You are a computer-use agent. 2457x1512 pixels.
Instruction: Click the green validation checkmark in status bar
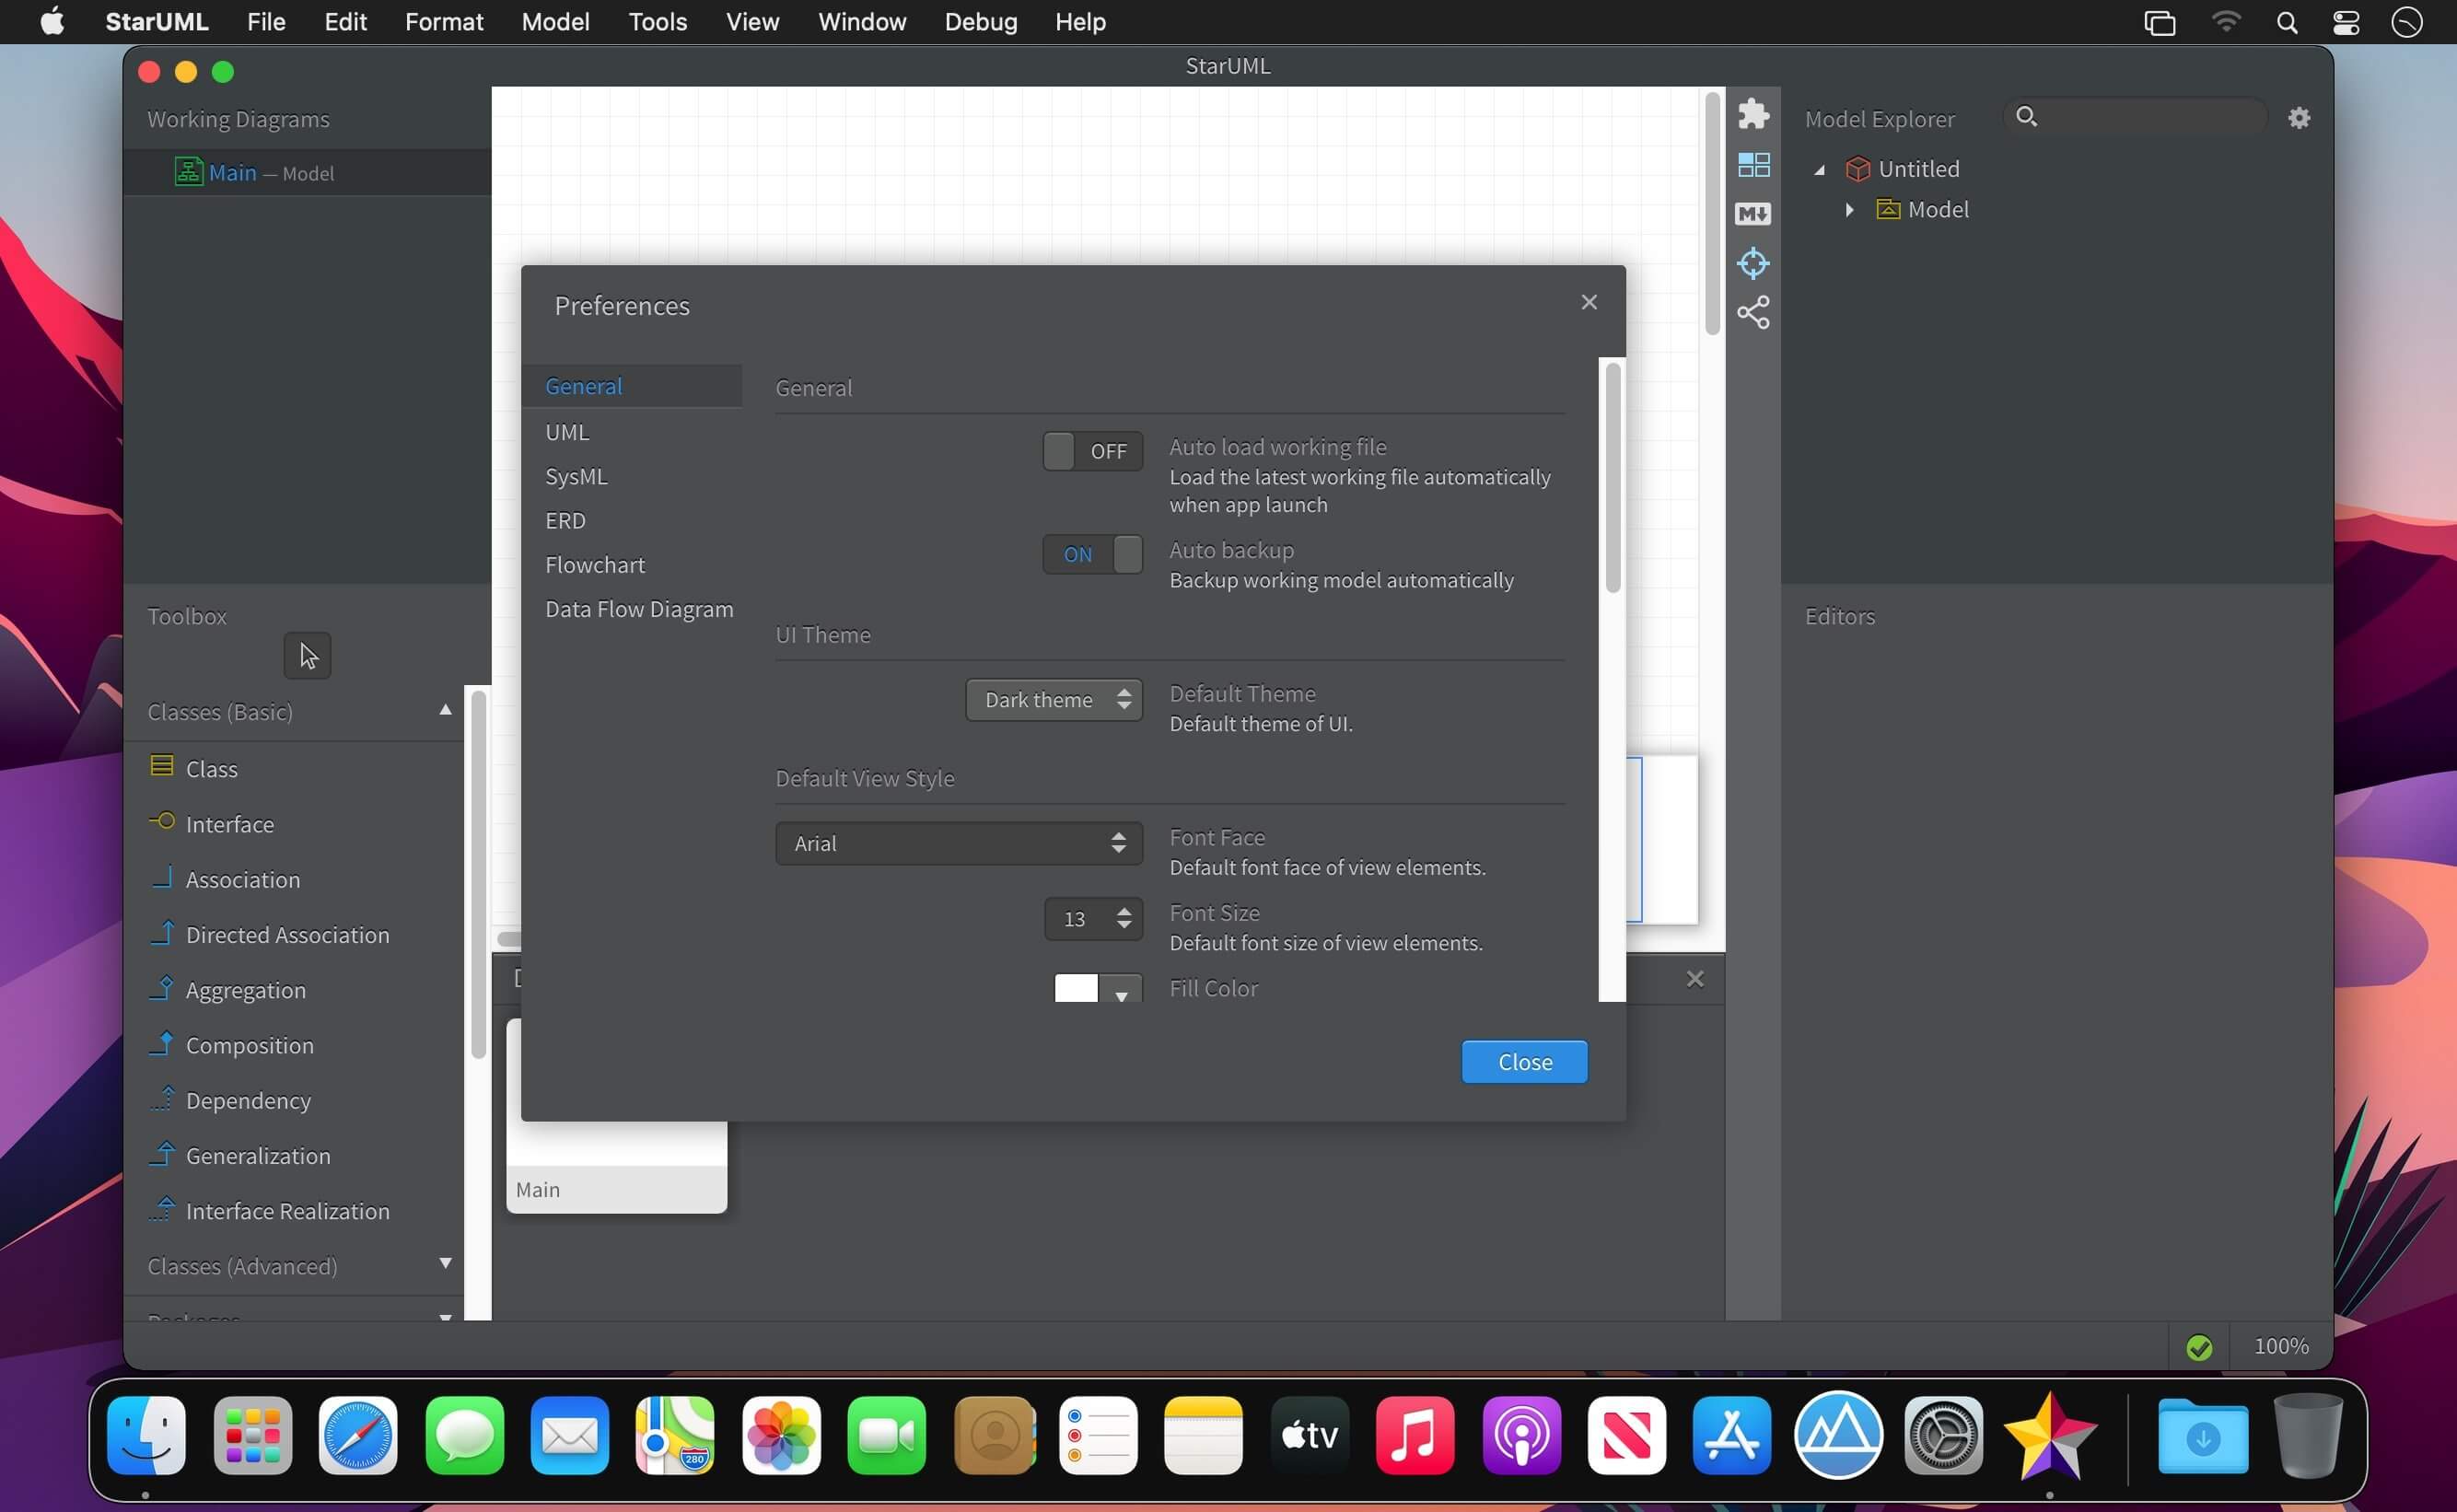(2199, 1348)
